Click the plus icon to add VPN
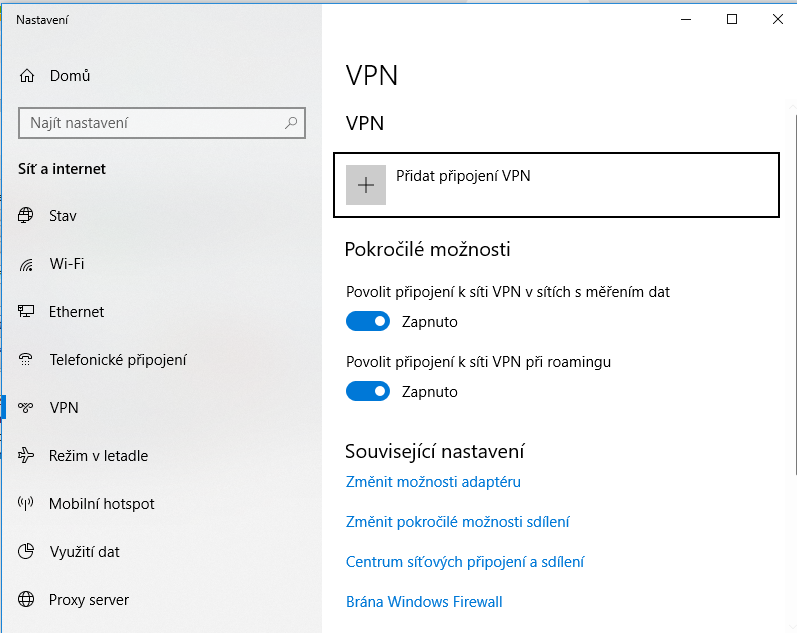 tap(366, 185)
